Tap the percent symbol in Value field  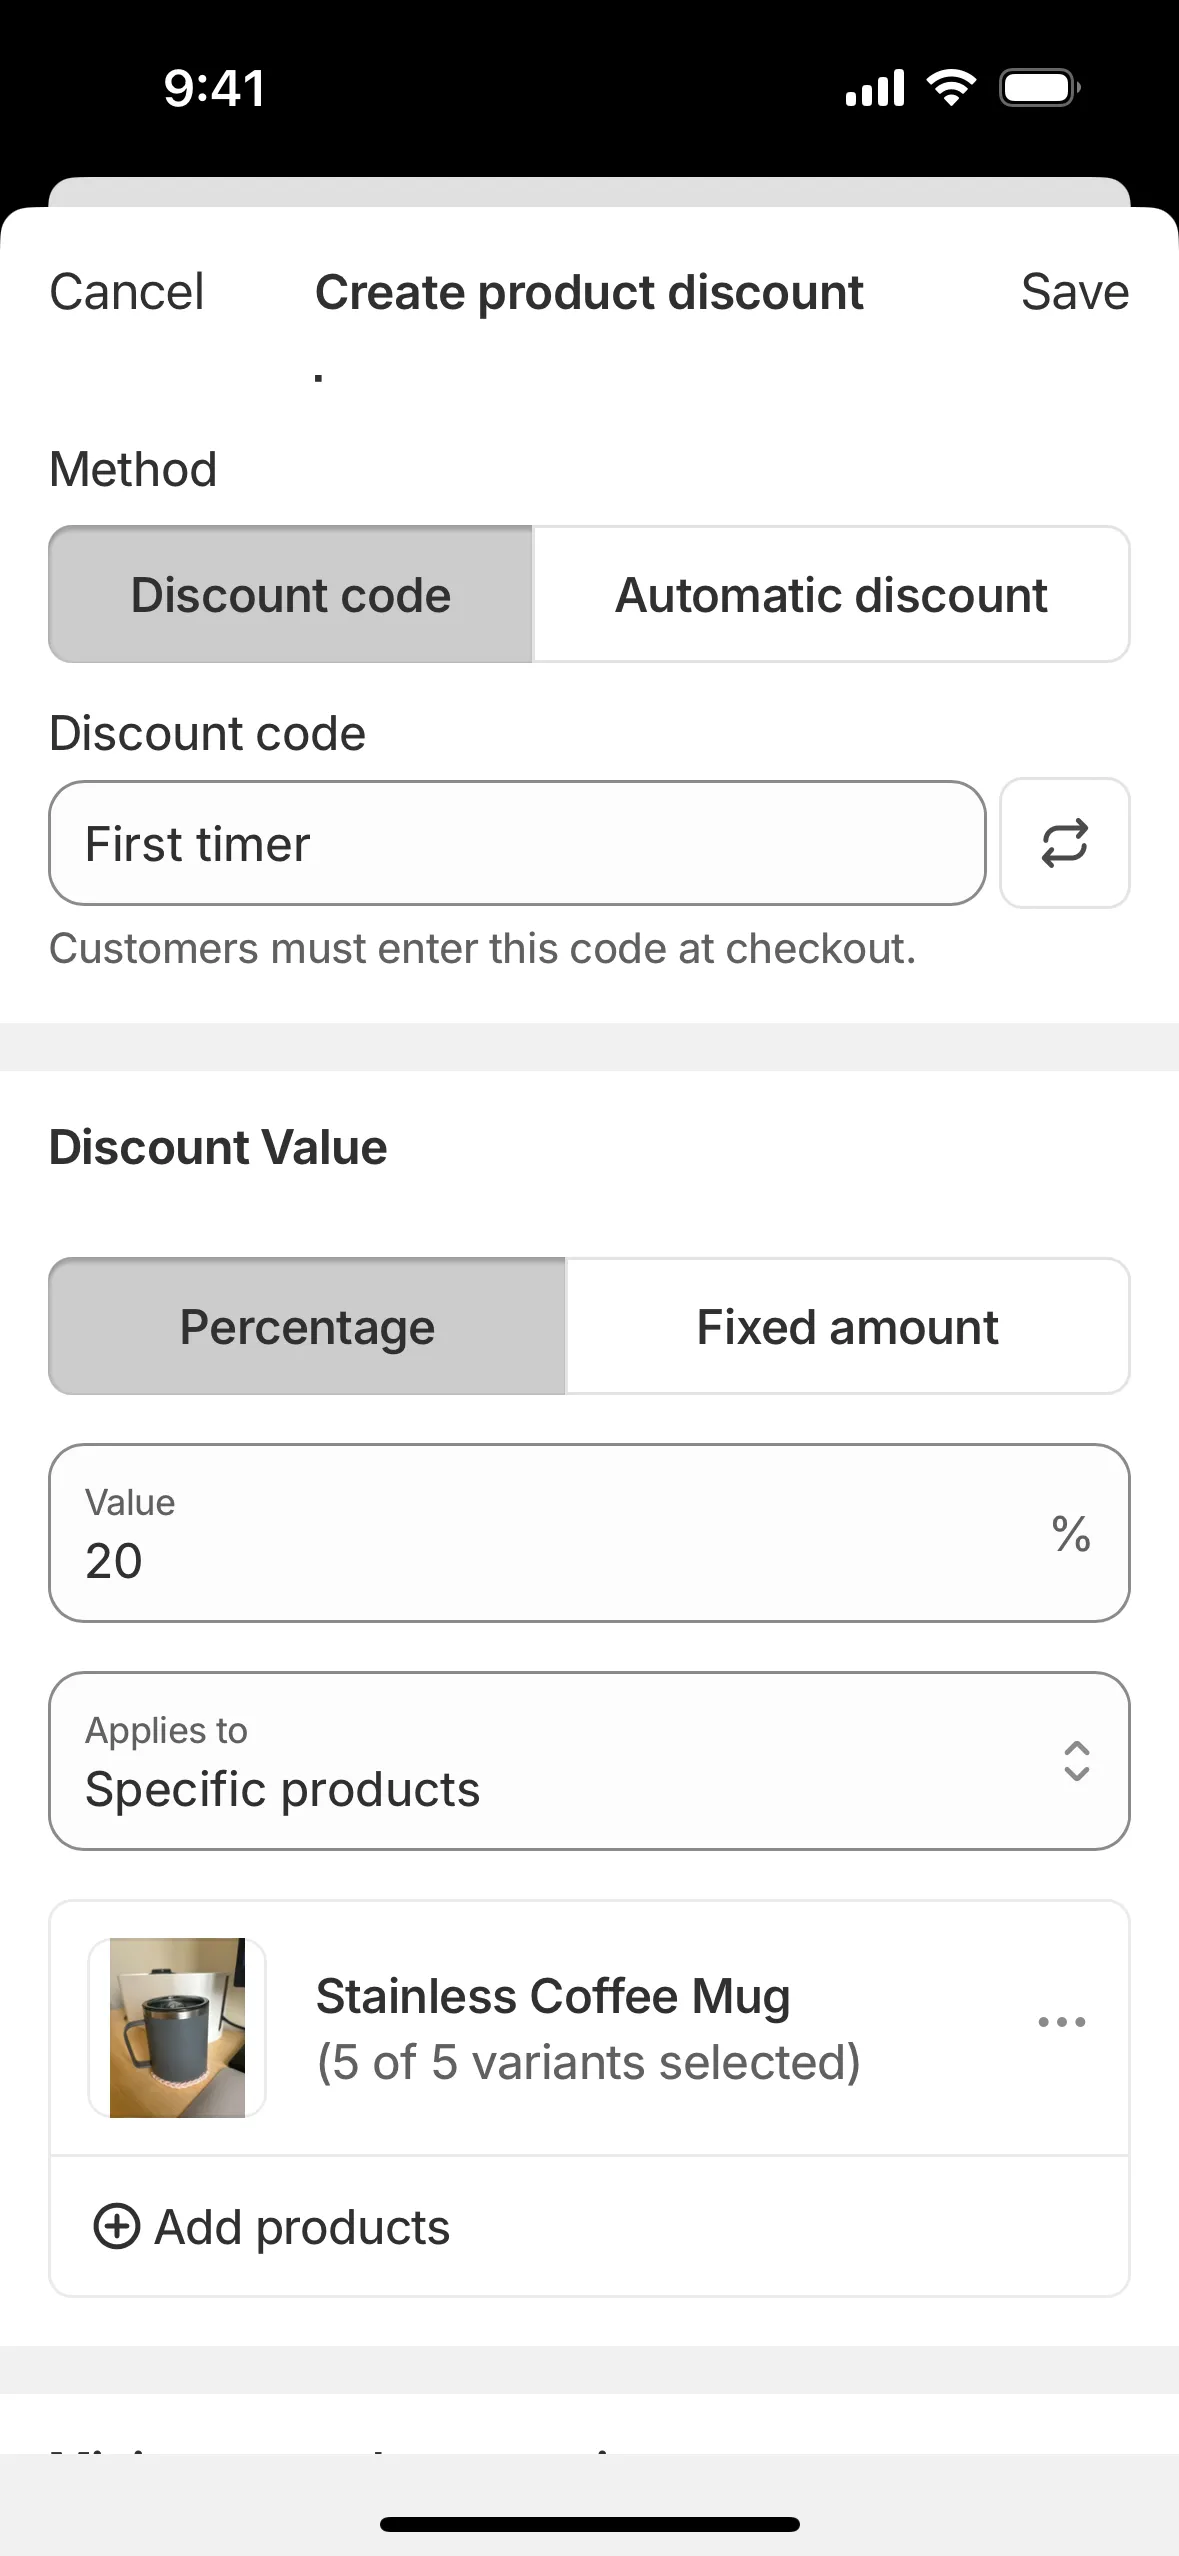(x=1070, y=1533)
